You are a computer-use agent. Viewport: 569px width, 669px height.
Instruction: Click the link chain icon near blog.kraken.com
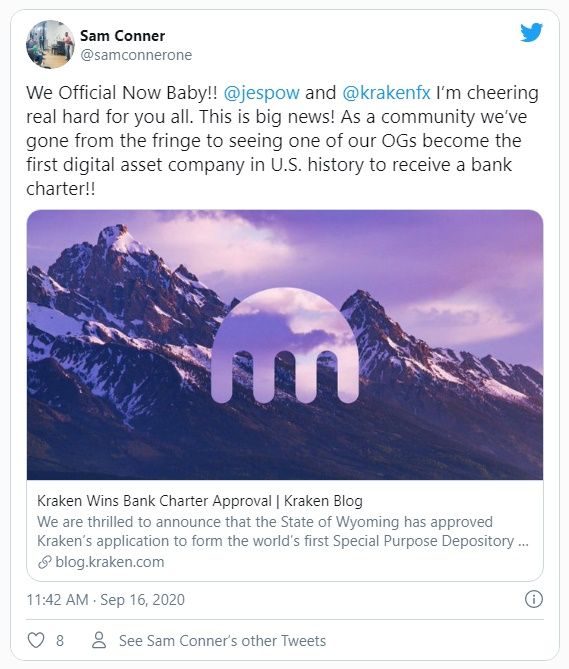pyautogui.click(x=45, y=562)
